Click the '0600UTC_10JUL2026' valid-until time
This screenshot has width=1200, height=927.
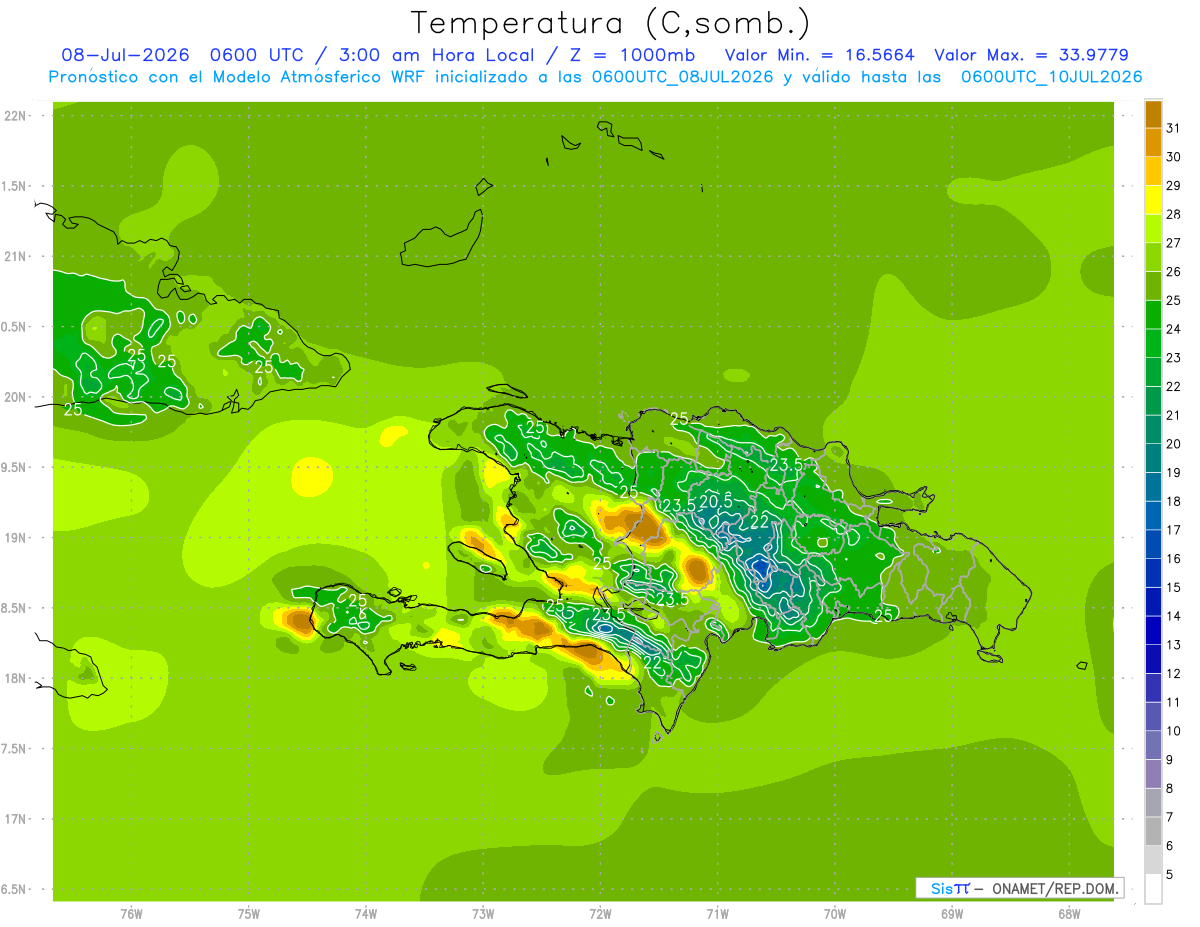[x=1051, y=76]
